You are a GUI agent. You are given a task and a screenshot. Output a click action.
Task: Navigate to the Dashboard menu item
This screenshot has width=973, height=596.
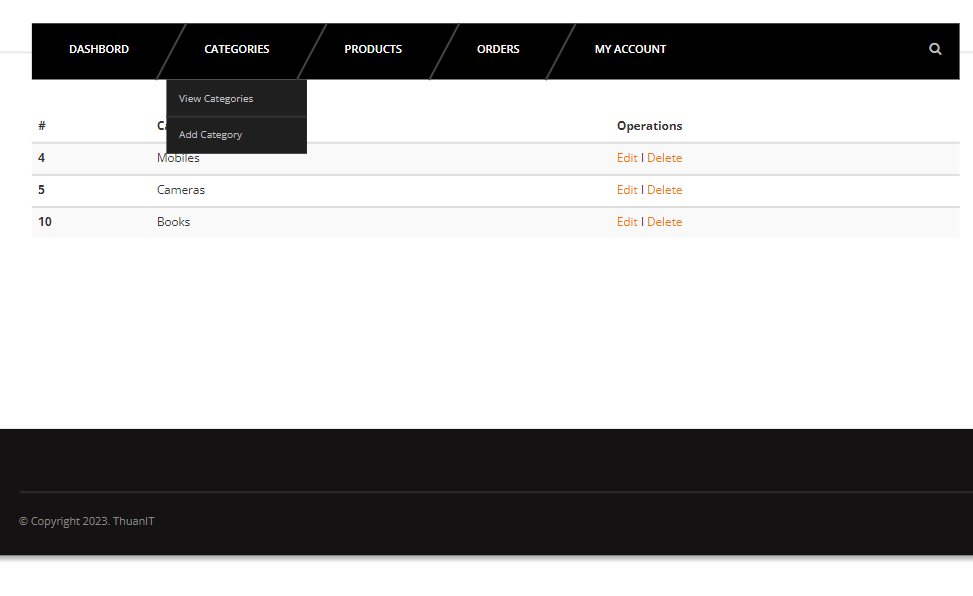98,49
